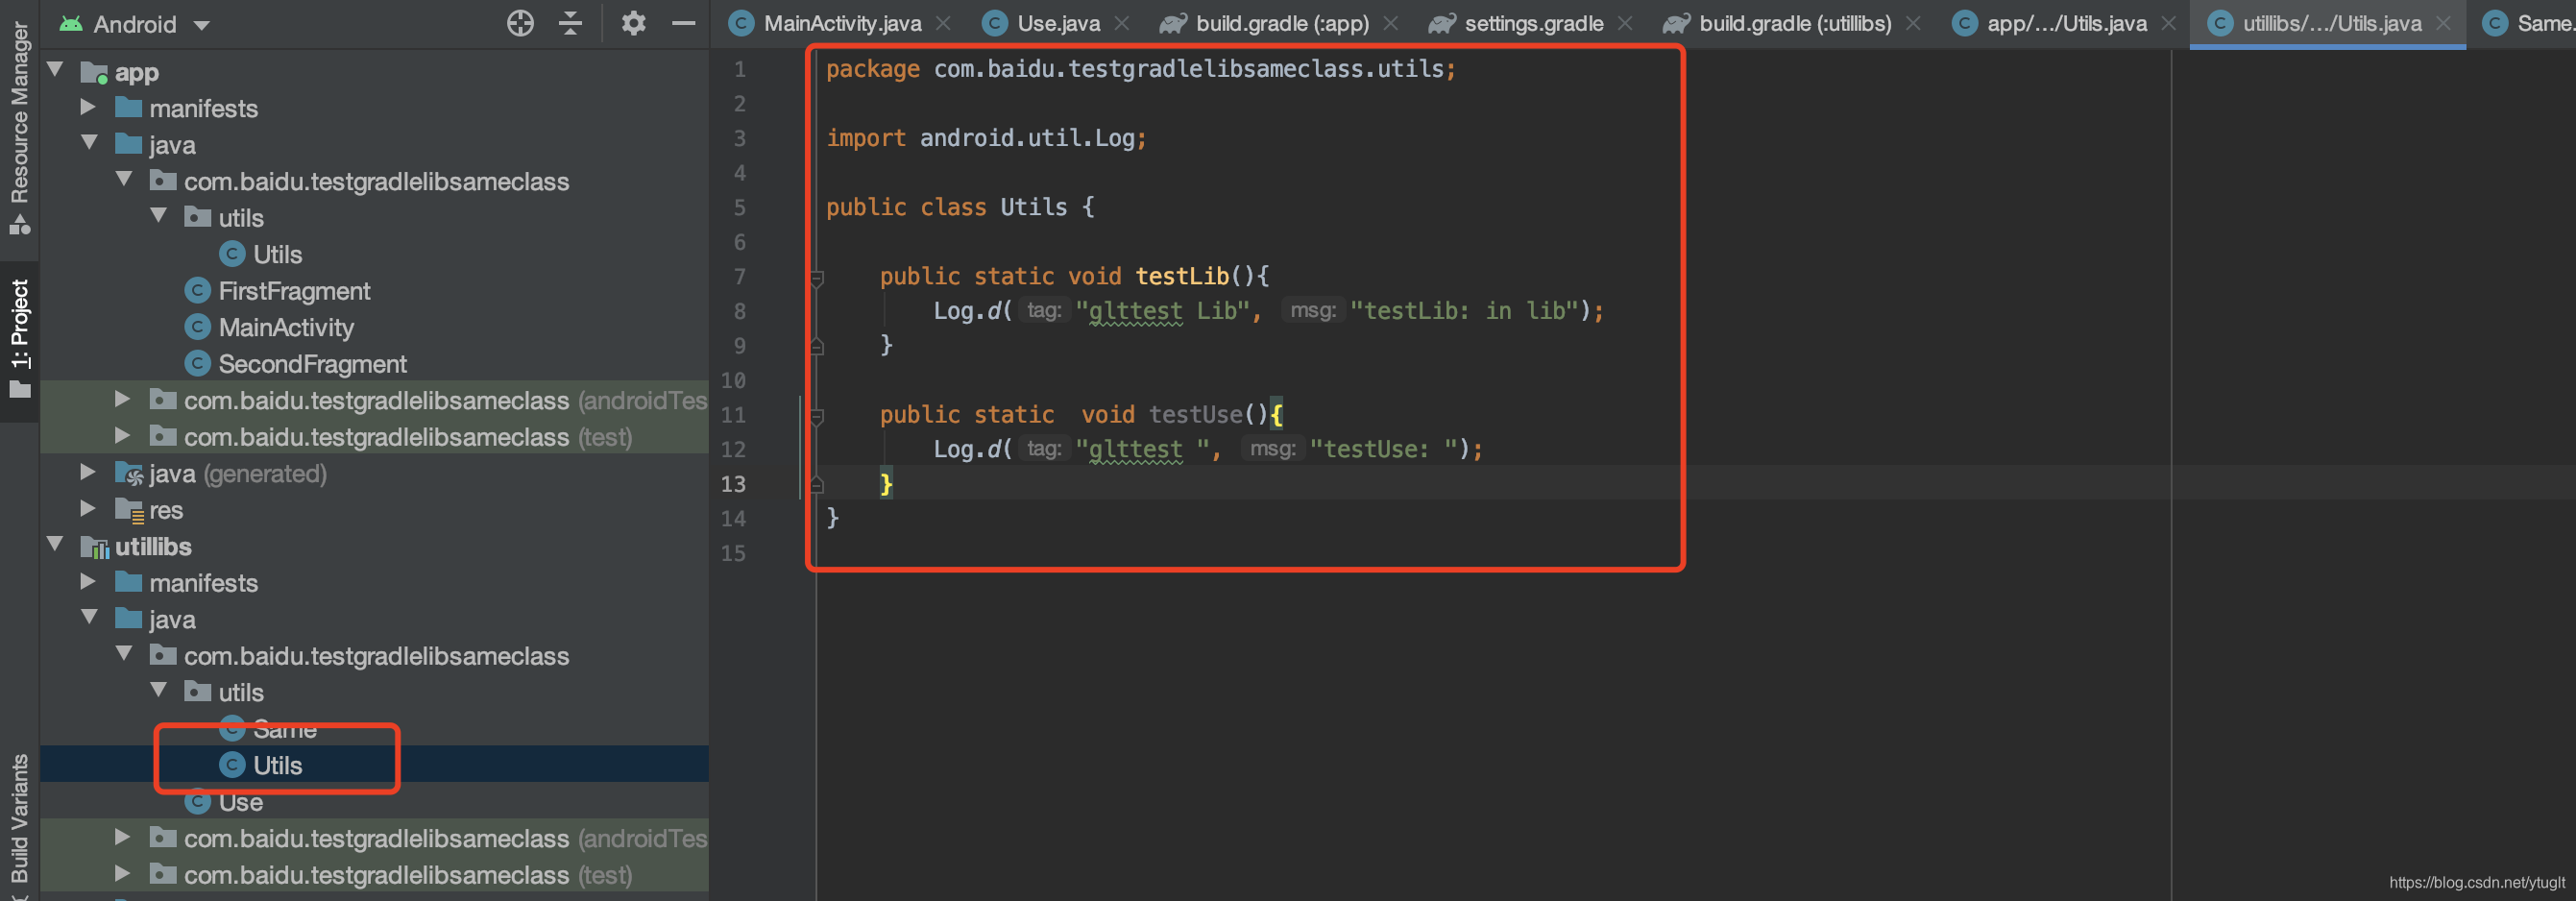
Task: Close the build.gradle (:utillibs) tab
Action: (x=1913, y=24)
